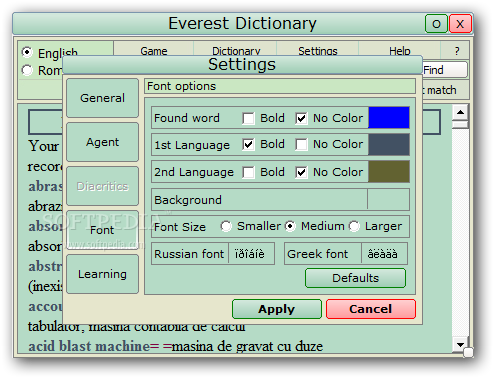Screen dimensions: 494x378
Task: Click the 1st Language label
Action: 192,145
